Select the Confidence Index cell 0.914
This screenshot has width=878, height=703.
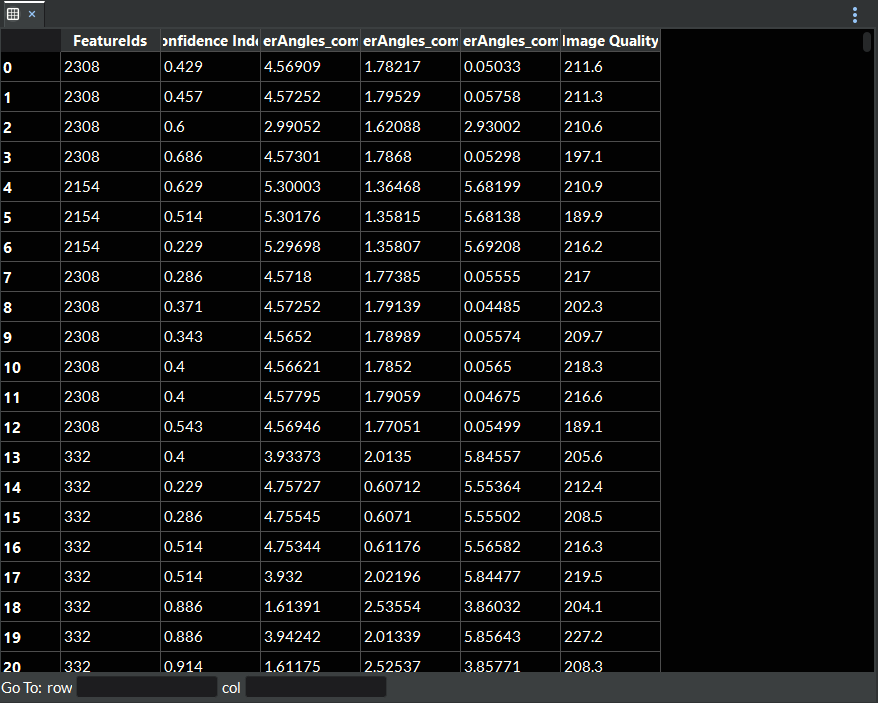point(210,664)
